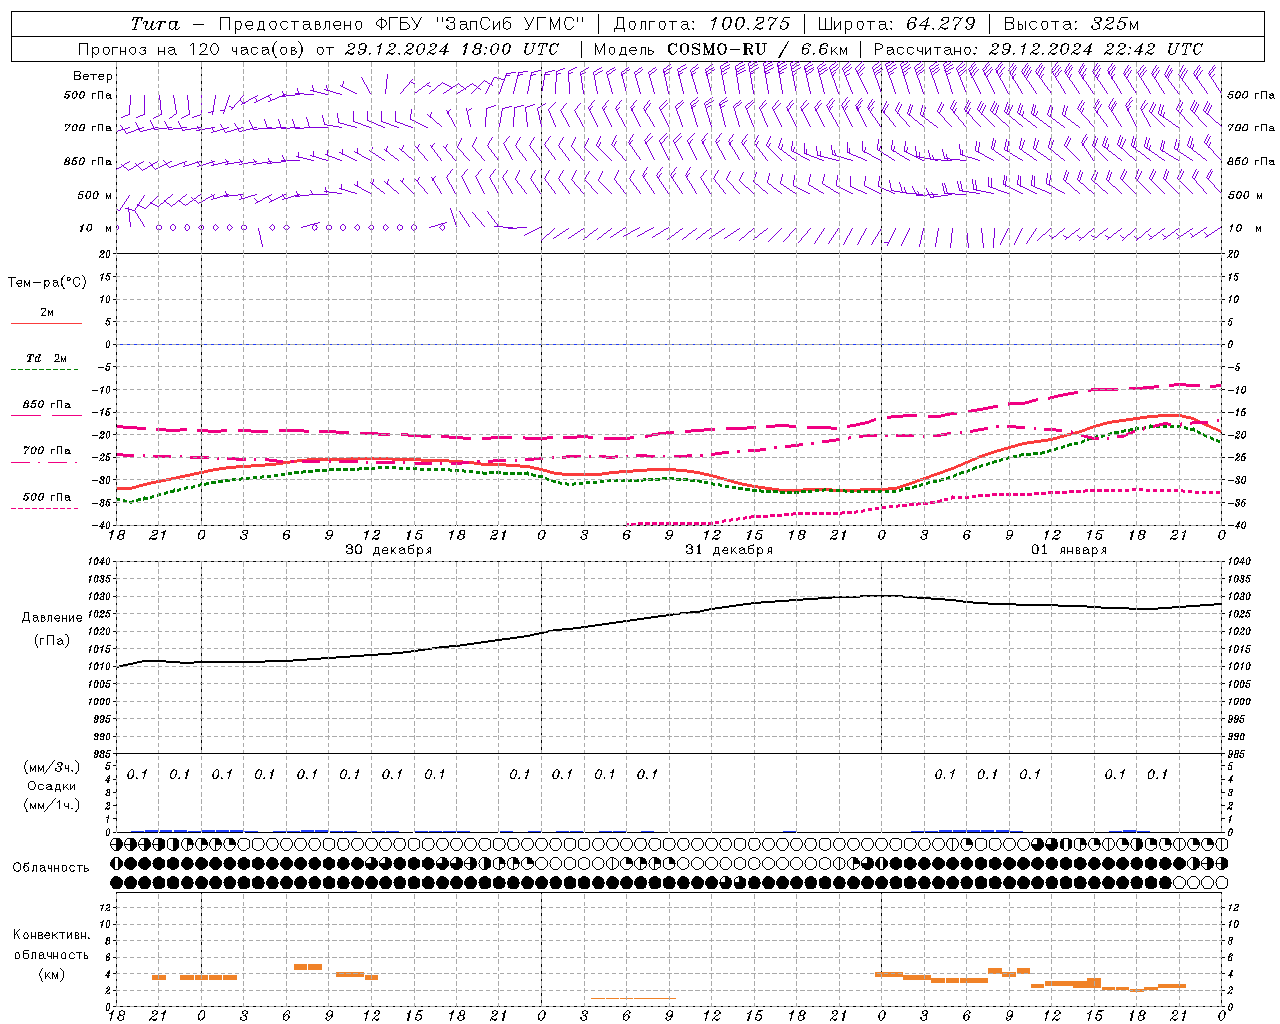This screenshot has width=1280, height=1024.
Task: Click the "Td 2м" dew point legend entry
Action: click(47, 358)
